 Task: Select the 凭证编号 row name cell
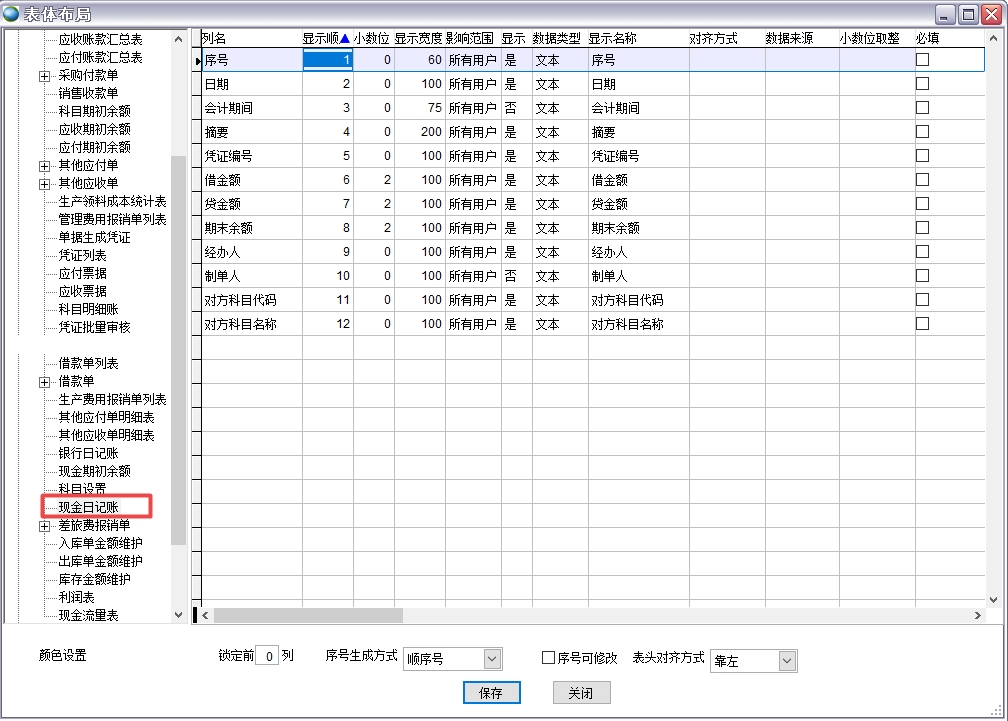250,156
